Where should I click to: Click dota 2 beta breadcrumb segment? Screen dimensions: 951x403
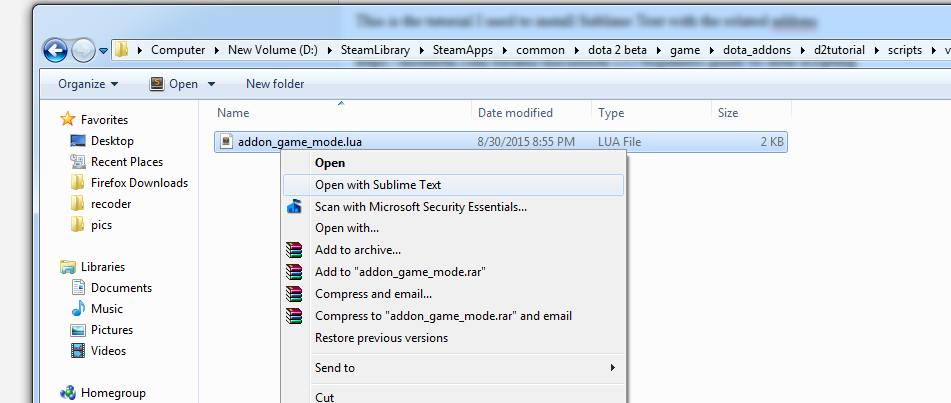pos(617,50)
